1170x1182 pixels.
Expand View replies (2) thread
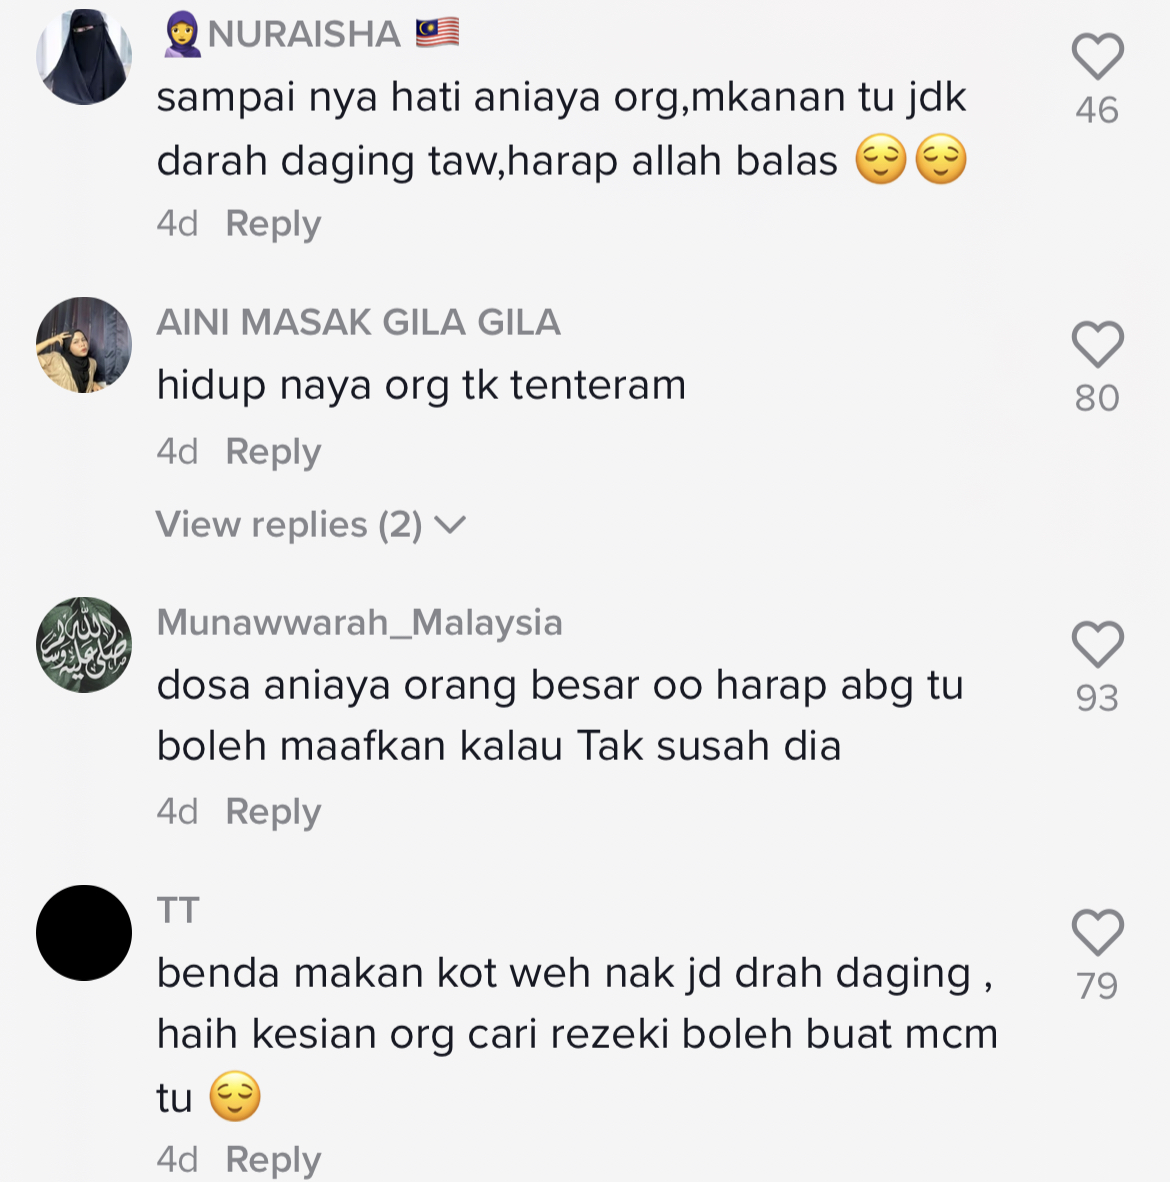pyautogui.click(x=311, y=524)
